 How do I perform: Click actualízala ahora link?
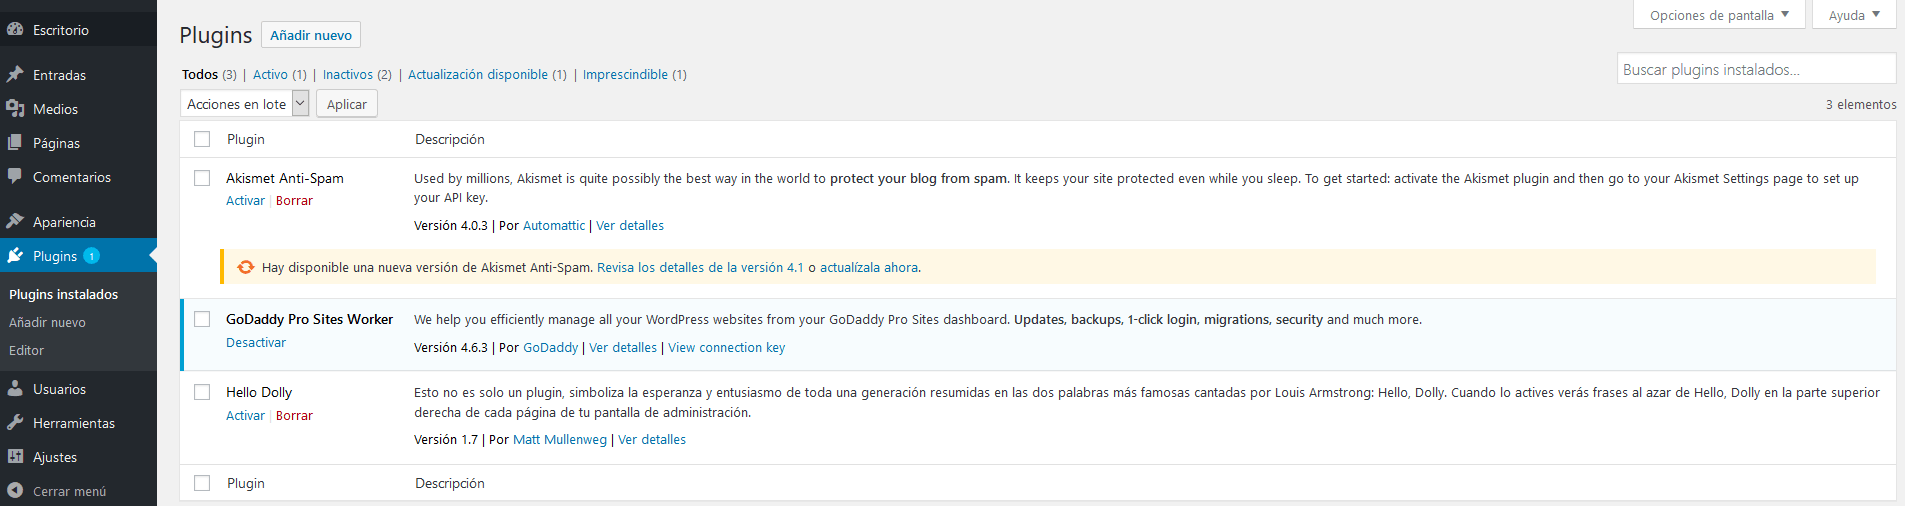point(869,267)
